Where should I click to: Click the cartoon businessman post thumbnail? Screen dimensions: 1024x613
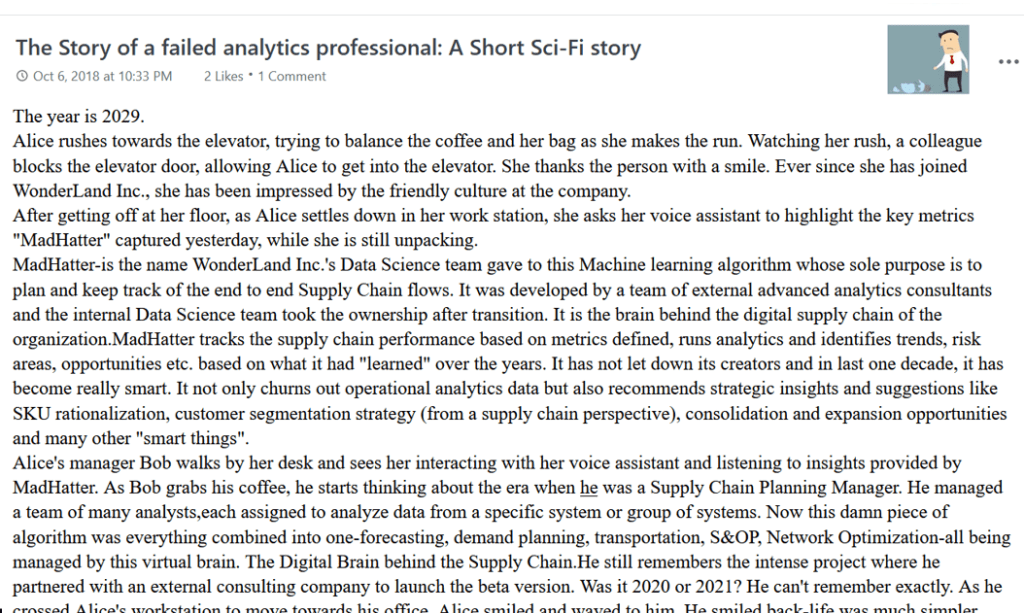click(928, 60)
